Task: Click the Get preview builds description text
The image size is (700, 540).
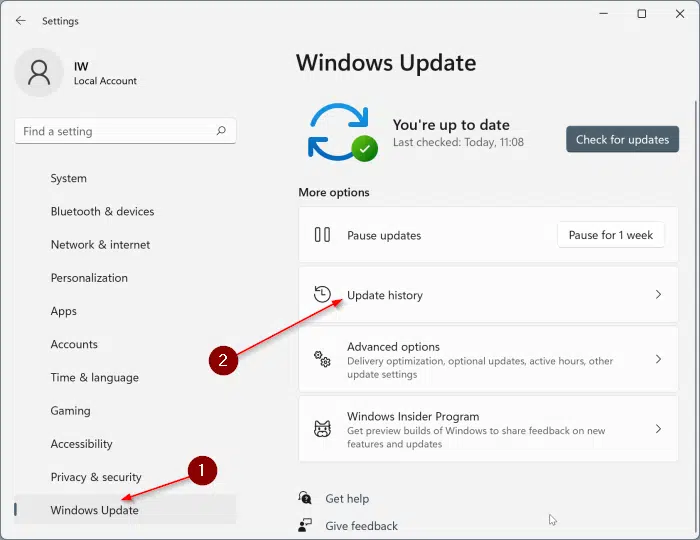Action: point(476,437)
